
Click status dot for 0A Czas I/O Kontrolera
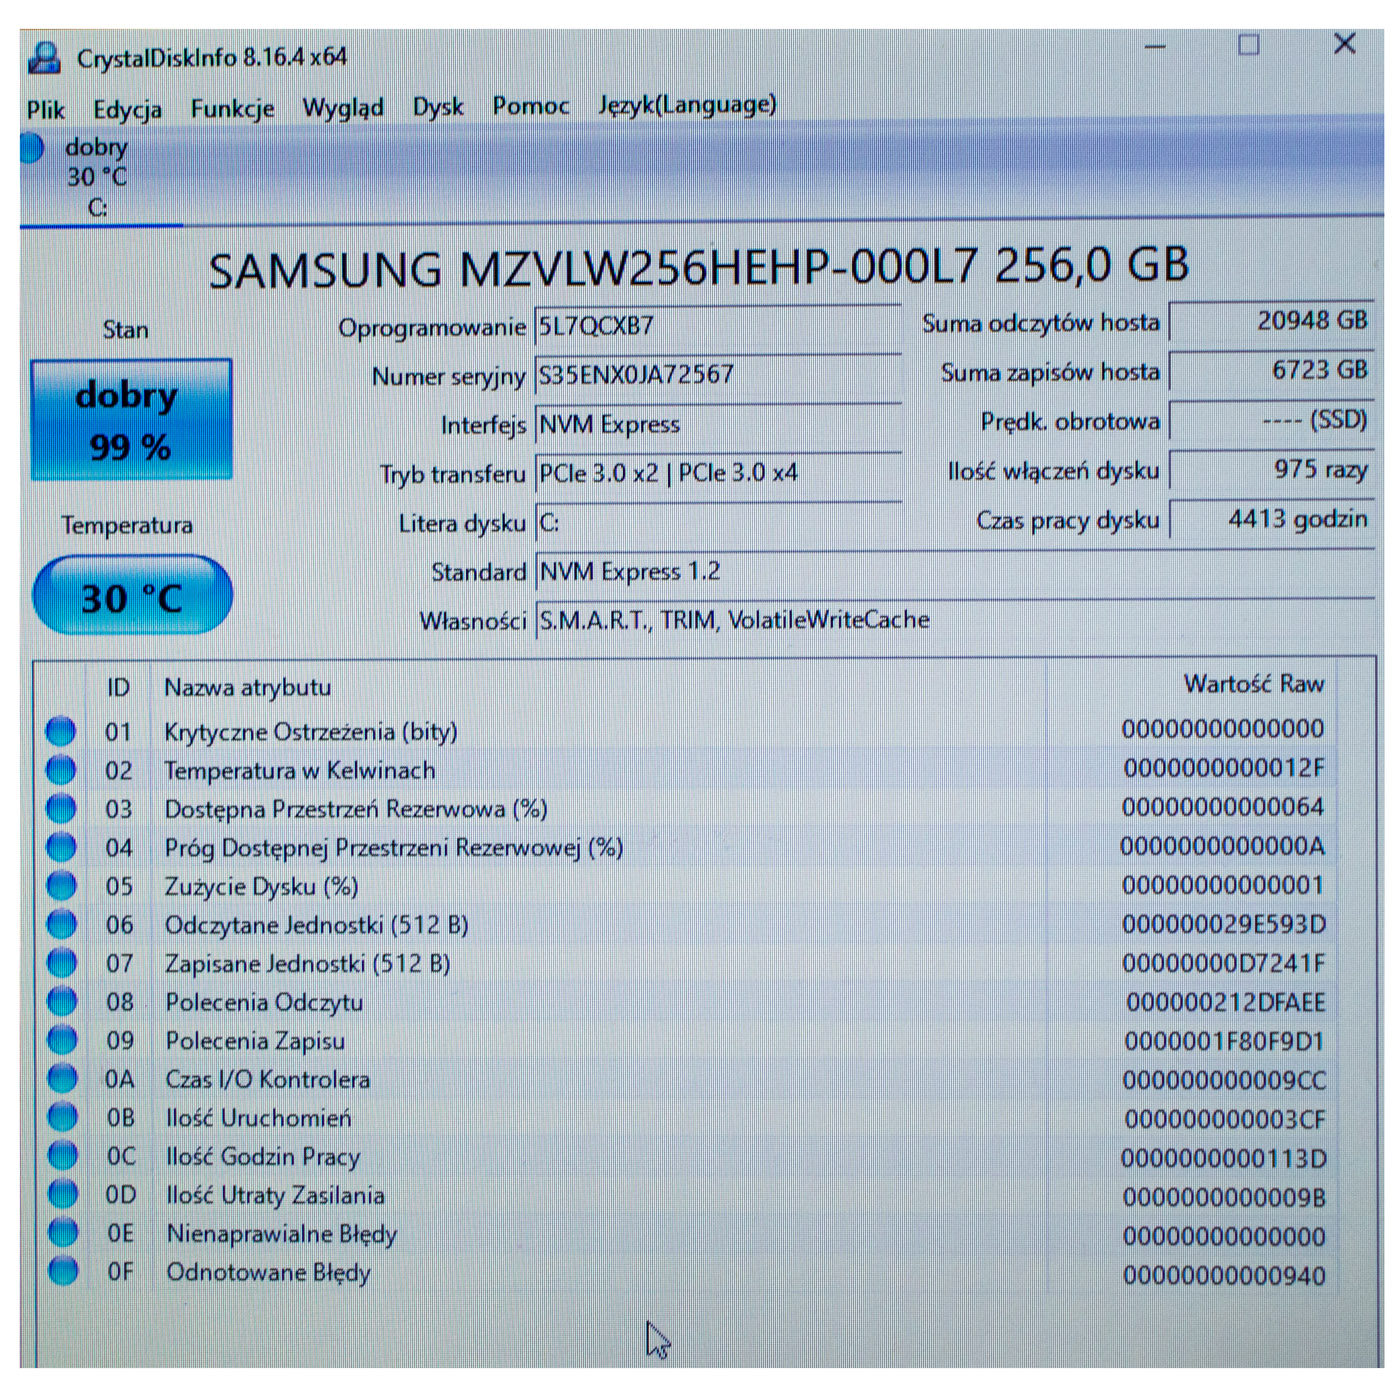tap(62, 1078)
